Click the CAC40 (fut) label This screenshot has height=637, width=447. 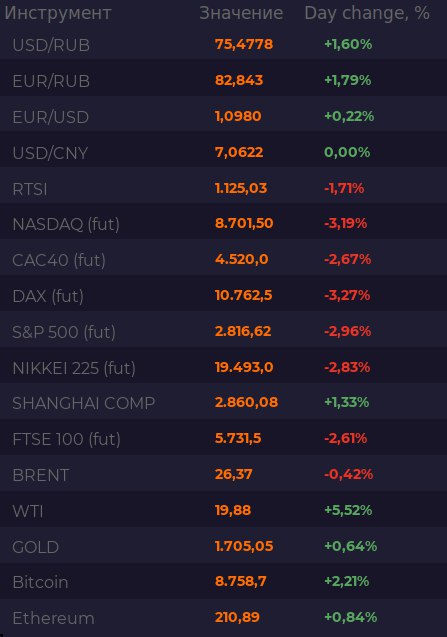59,260
